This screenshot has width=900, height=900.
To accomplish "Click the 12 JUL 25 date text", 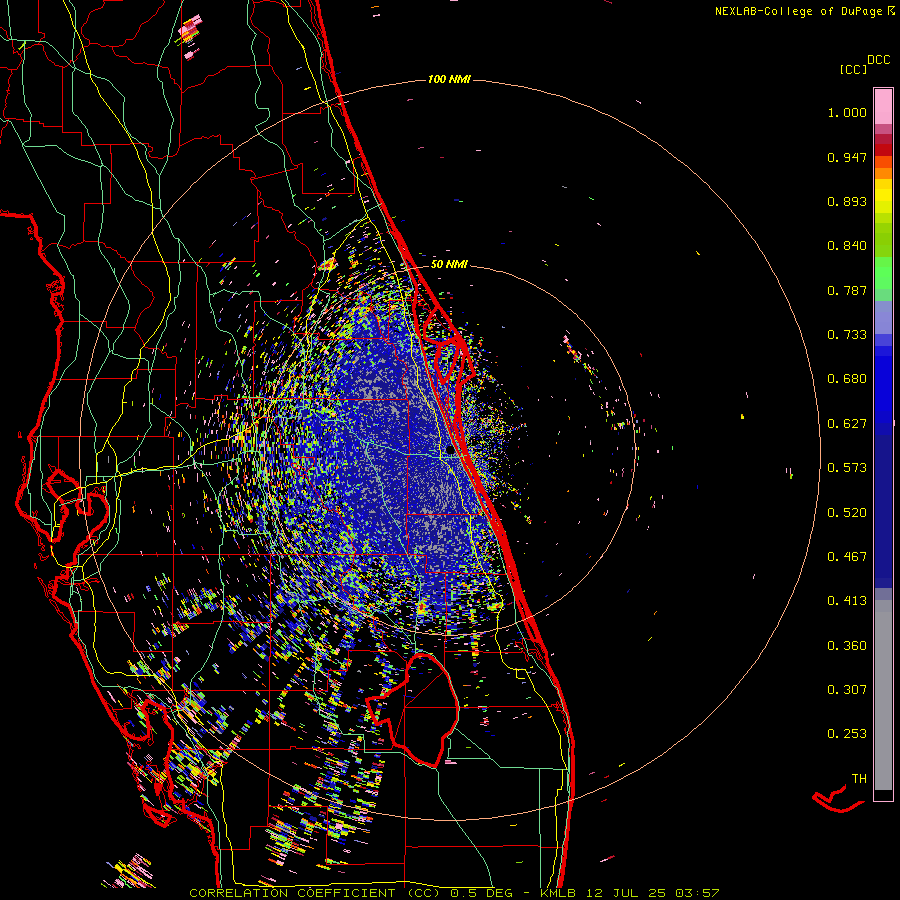I will (626, 893).
